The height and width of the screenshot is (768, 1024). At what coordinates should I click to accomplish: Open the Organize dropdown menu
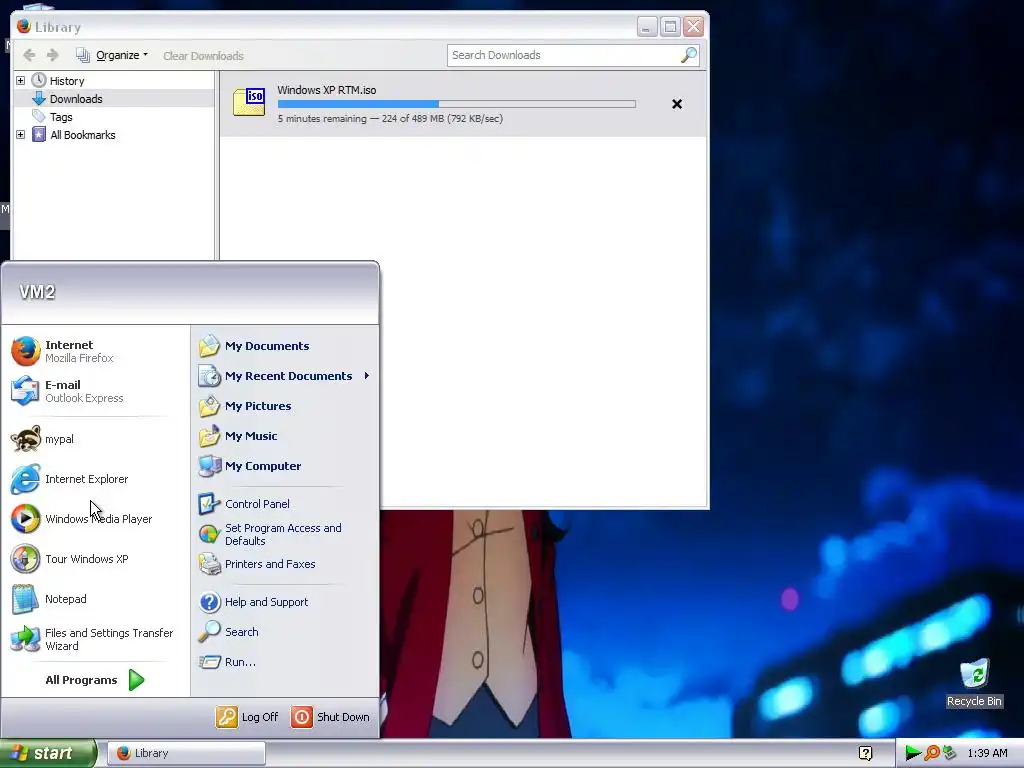point(112,56)
